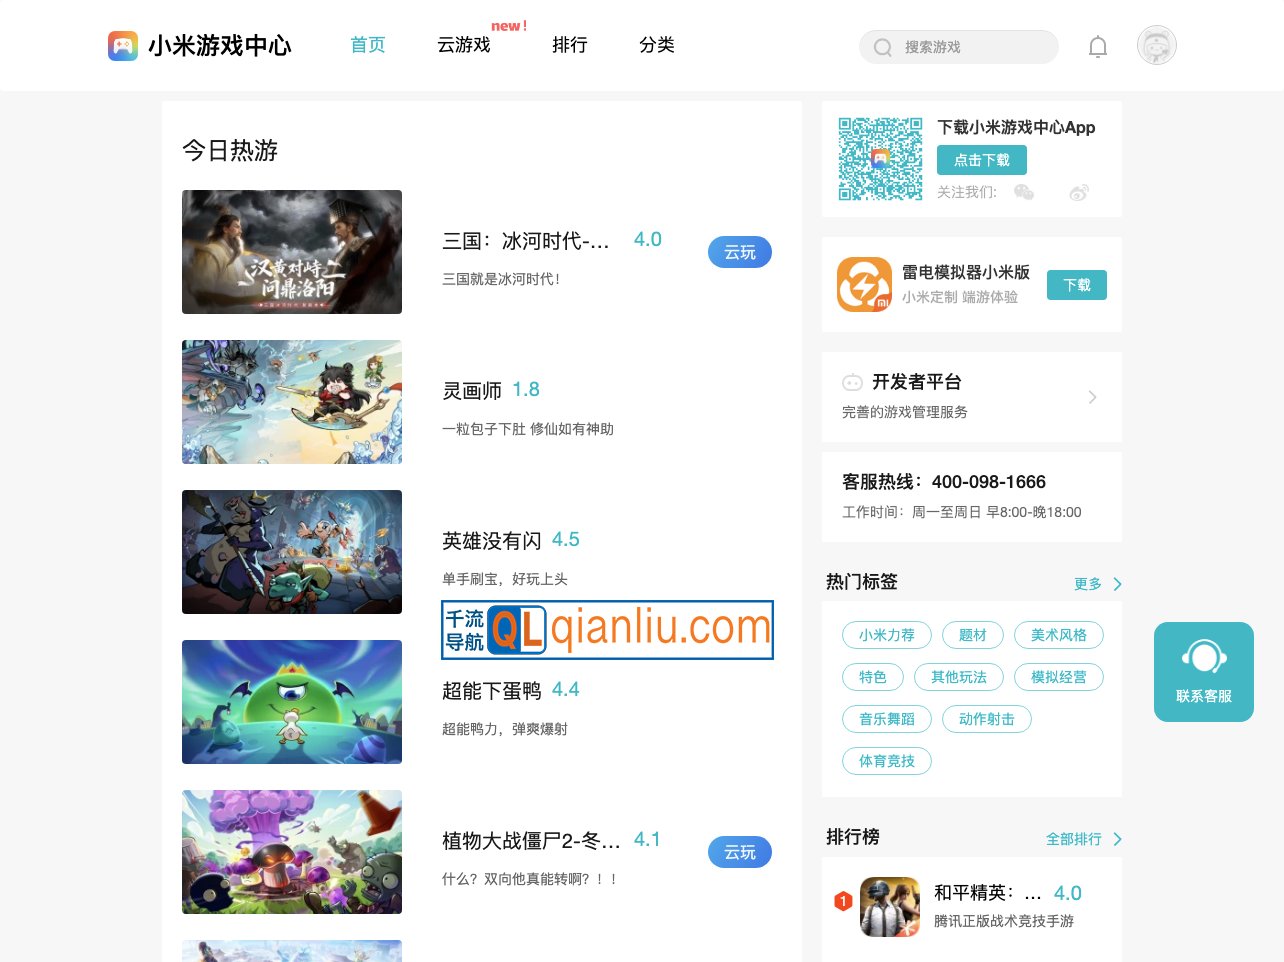The width and height of the screenshot is (1284, 962).
Task: Expand the 开发者平台 section chevron
Action: (x=1092, y=396)
